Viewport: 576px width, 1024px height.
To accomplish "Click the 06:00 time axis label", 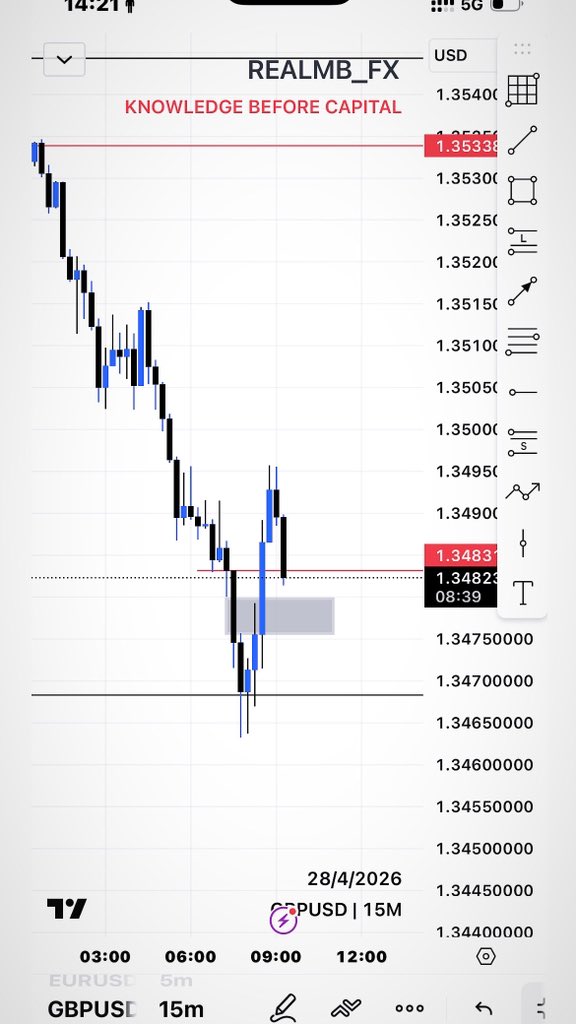I will coord(191,957).
